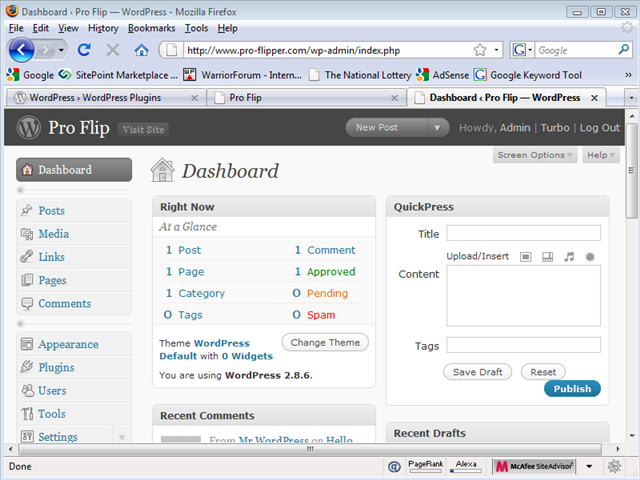This screenshot has width=640, height=480.
Task: Click the Pending comments link
Action: [327, 293]
